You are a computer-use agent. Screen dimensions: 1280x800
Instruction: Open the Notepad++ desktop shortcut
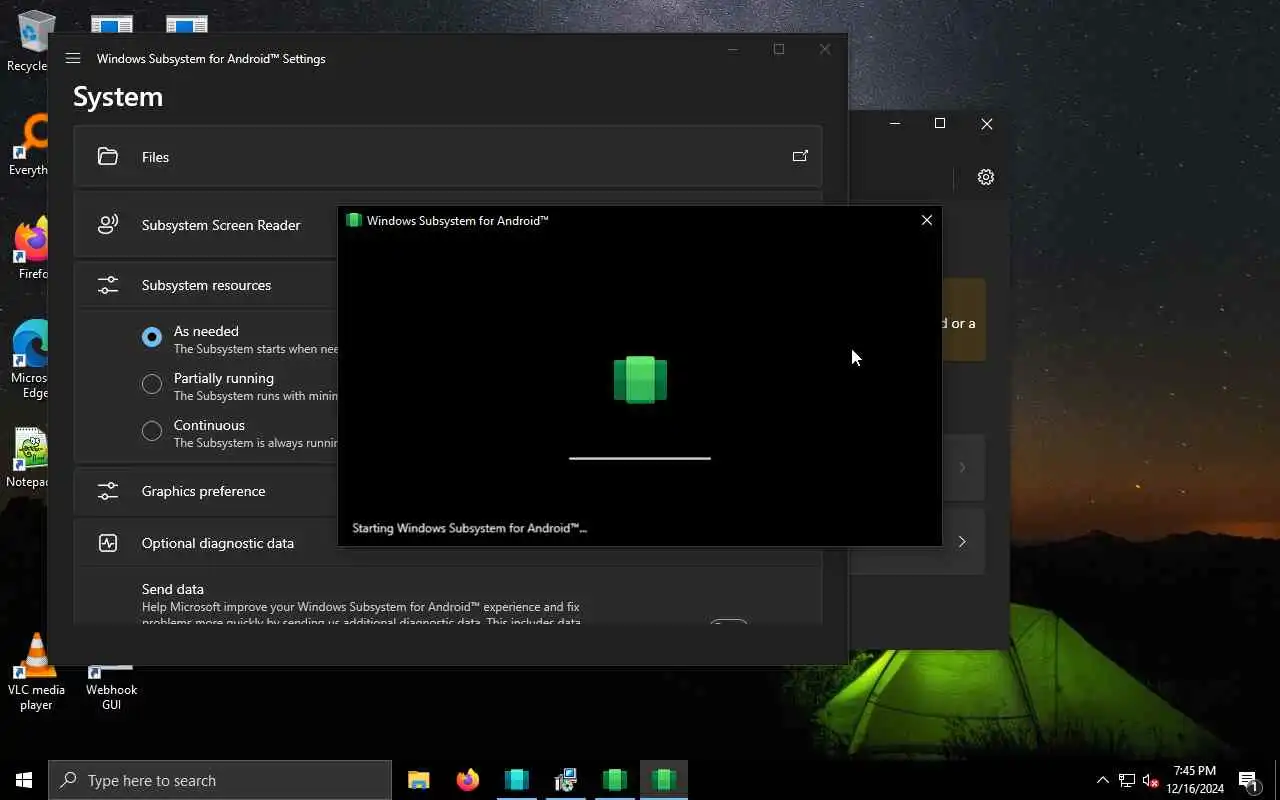coord(30,458)
